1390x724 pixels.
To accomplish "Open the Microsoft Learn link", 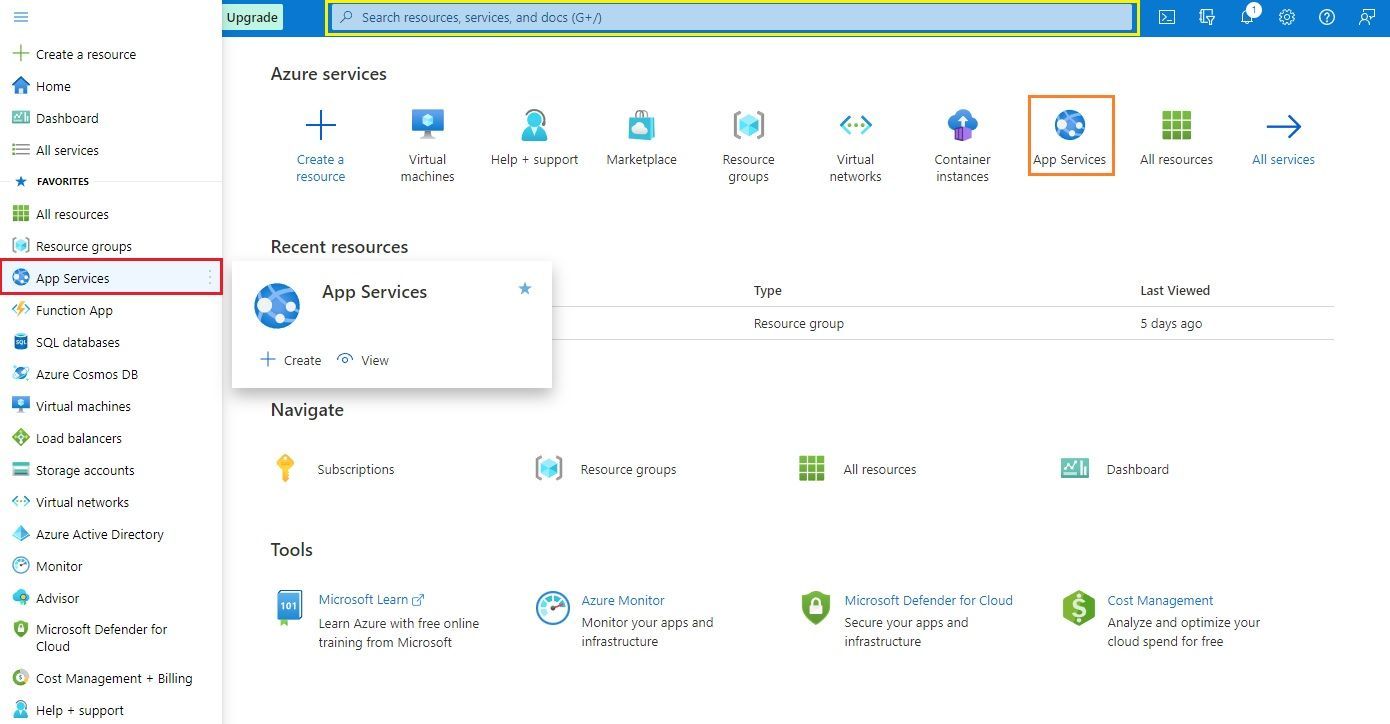I will [x=371, y=600].
